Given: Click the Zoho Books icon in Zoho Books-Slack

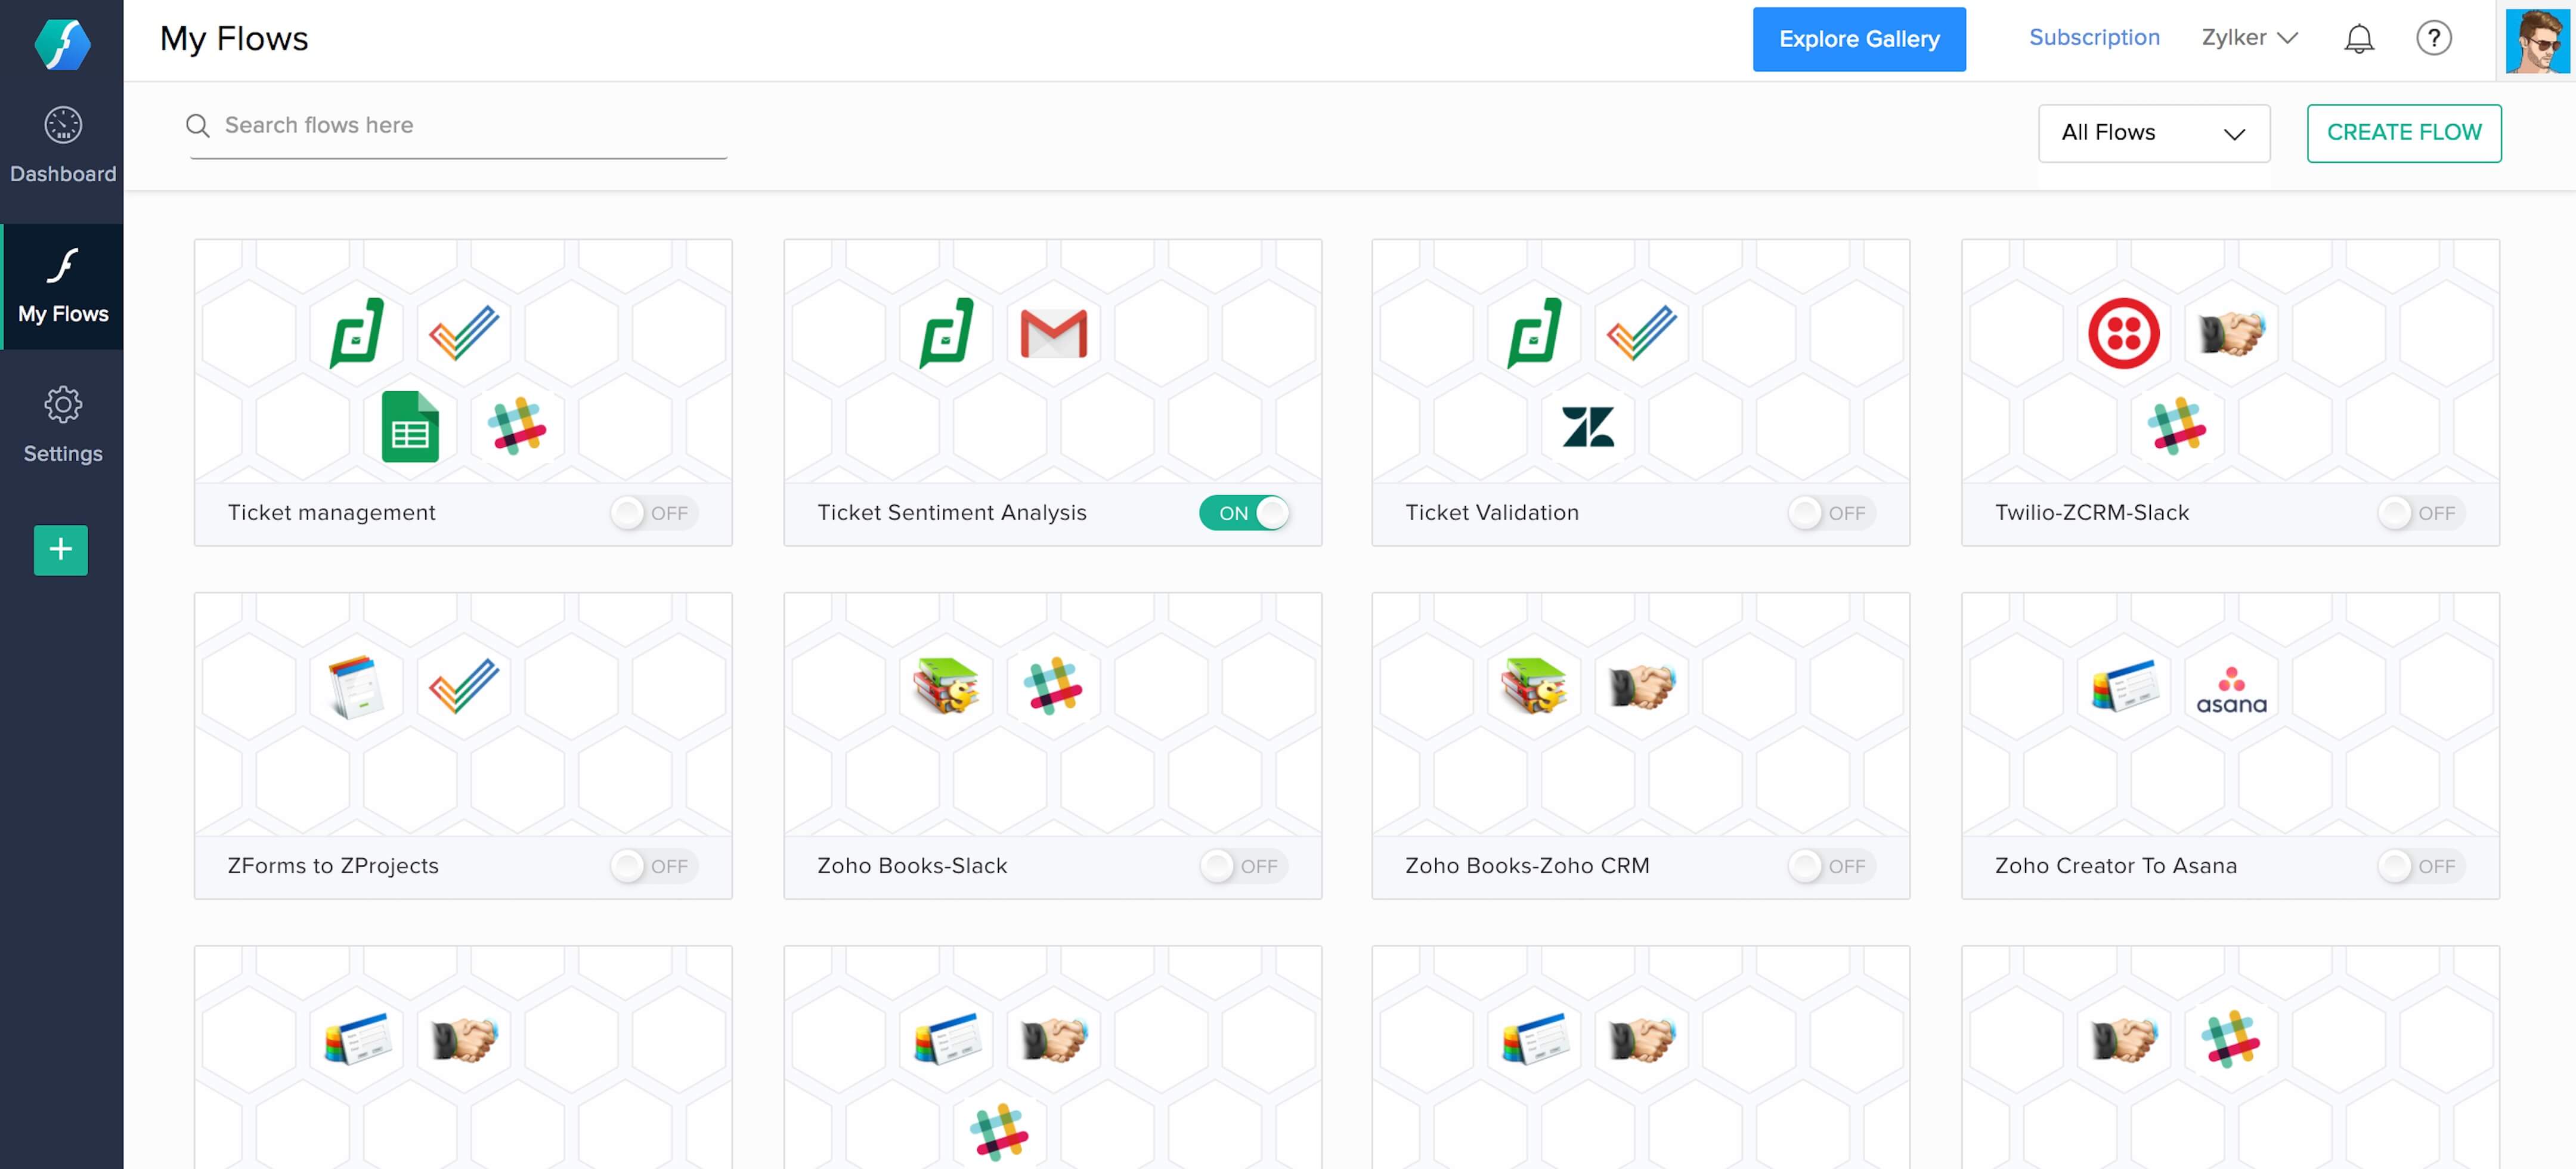Looking at the screenshot, I should coord(946,686).
